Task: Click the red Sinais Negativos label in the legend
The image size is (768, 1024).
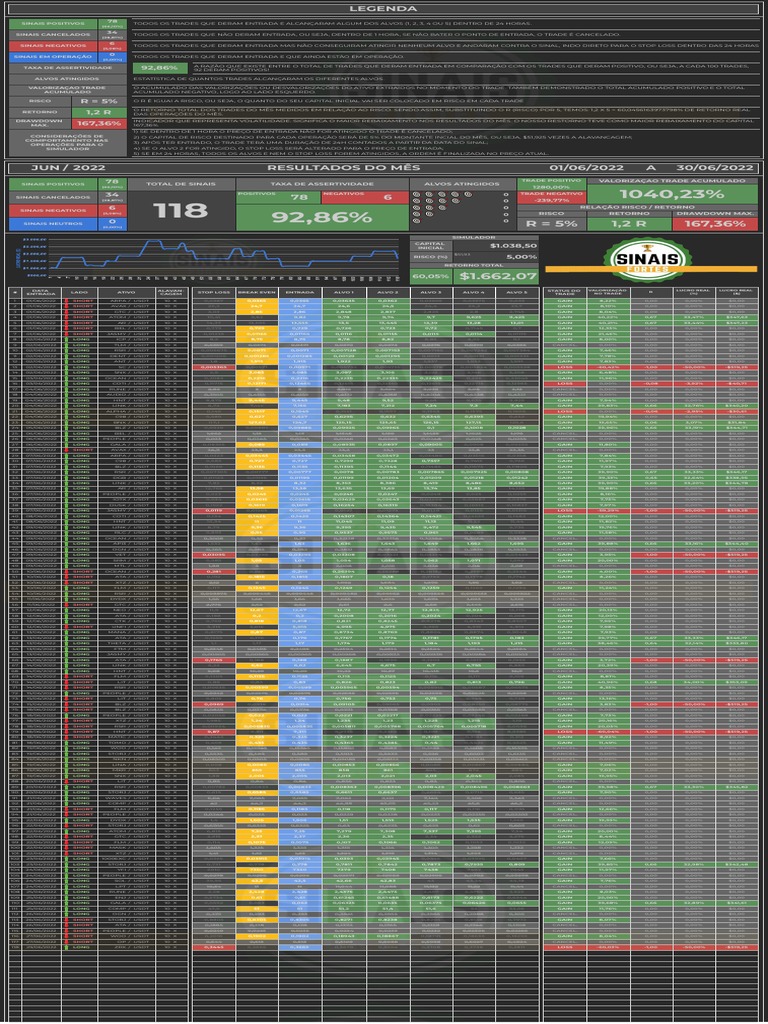Action: coord(53,45)
